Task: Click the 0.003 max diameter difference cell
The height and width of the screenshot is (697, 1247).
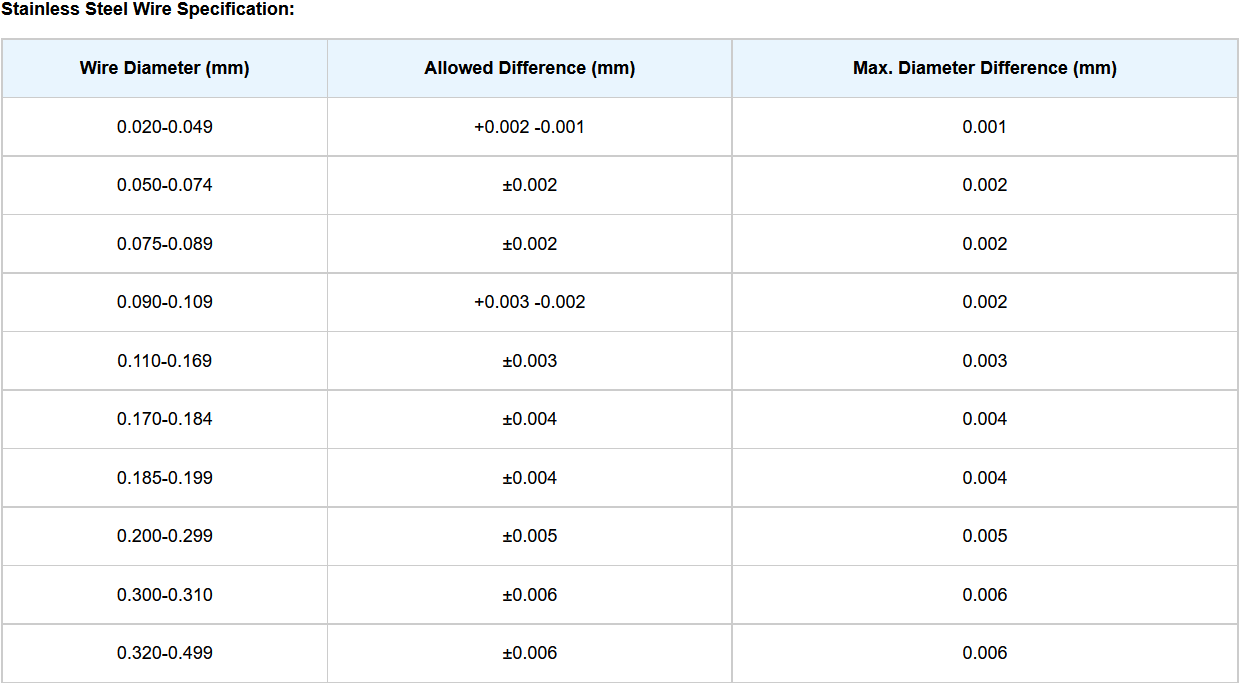Action: pos(984,361)
